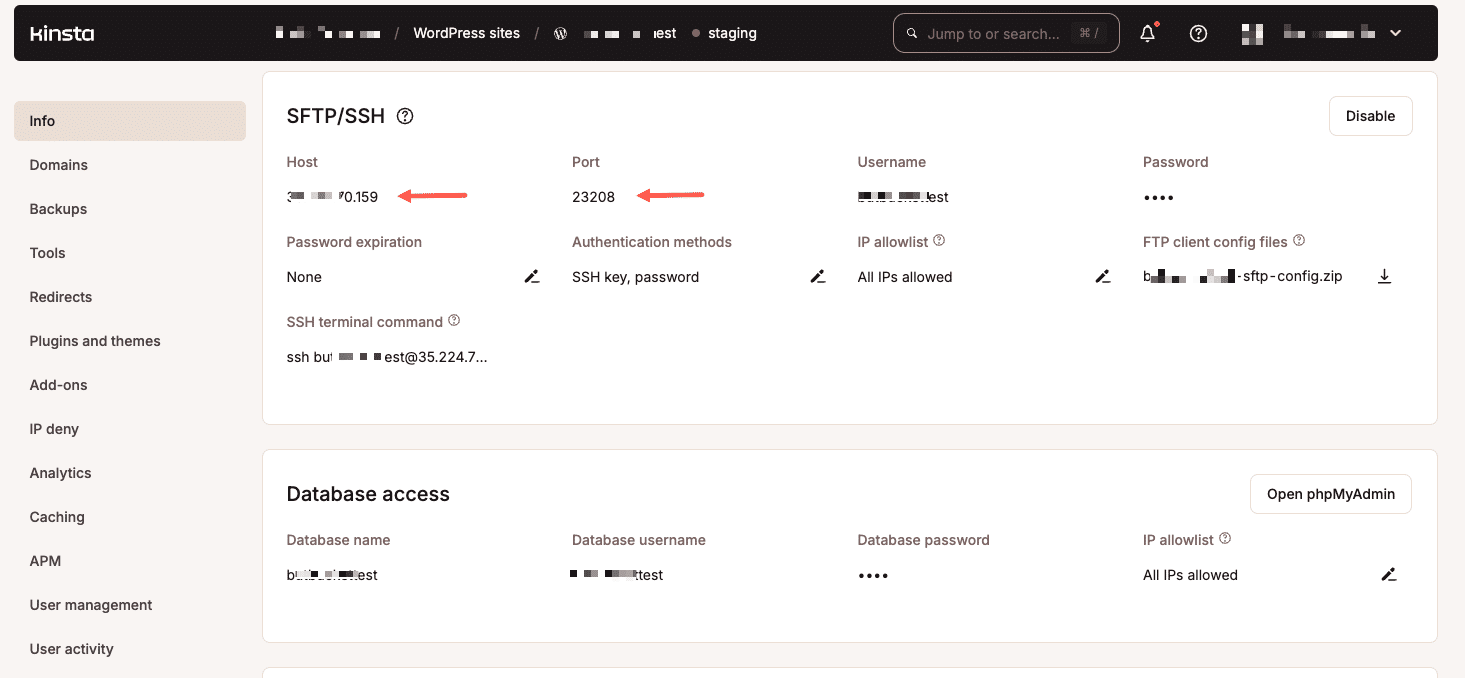Go to Backups in sidebar
The width and height of the screenshot is (1465, 678).
[x=58, y=209]
